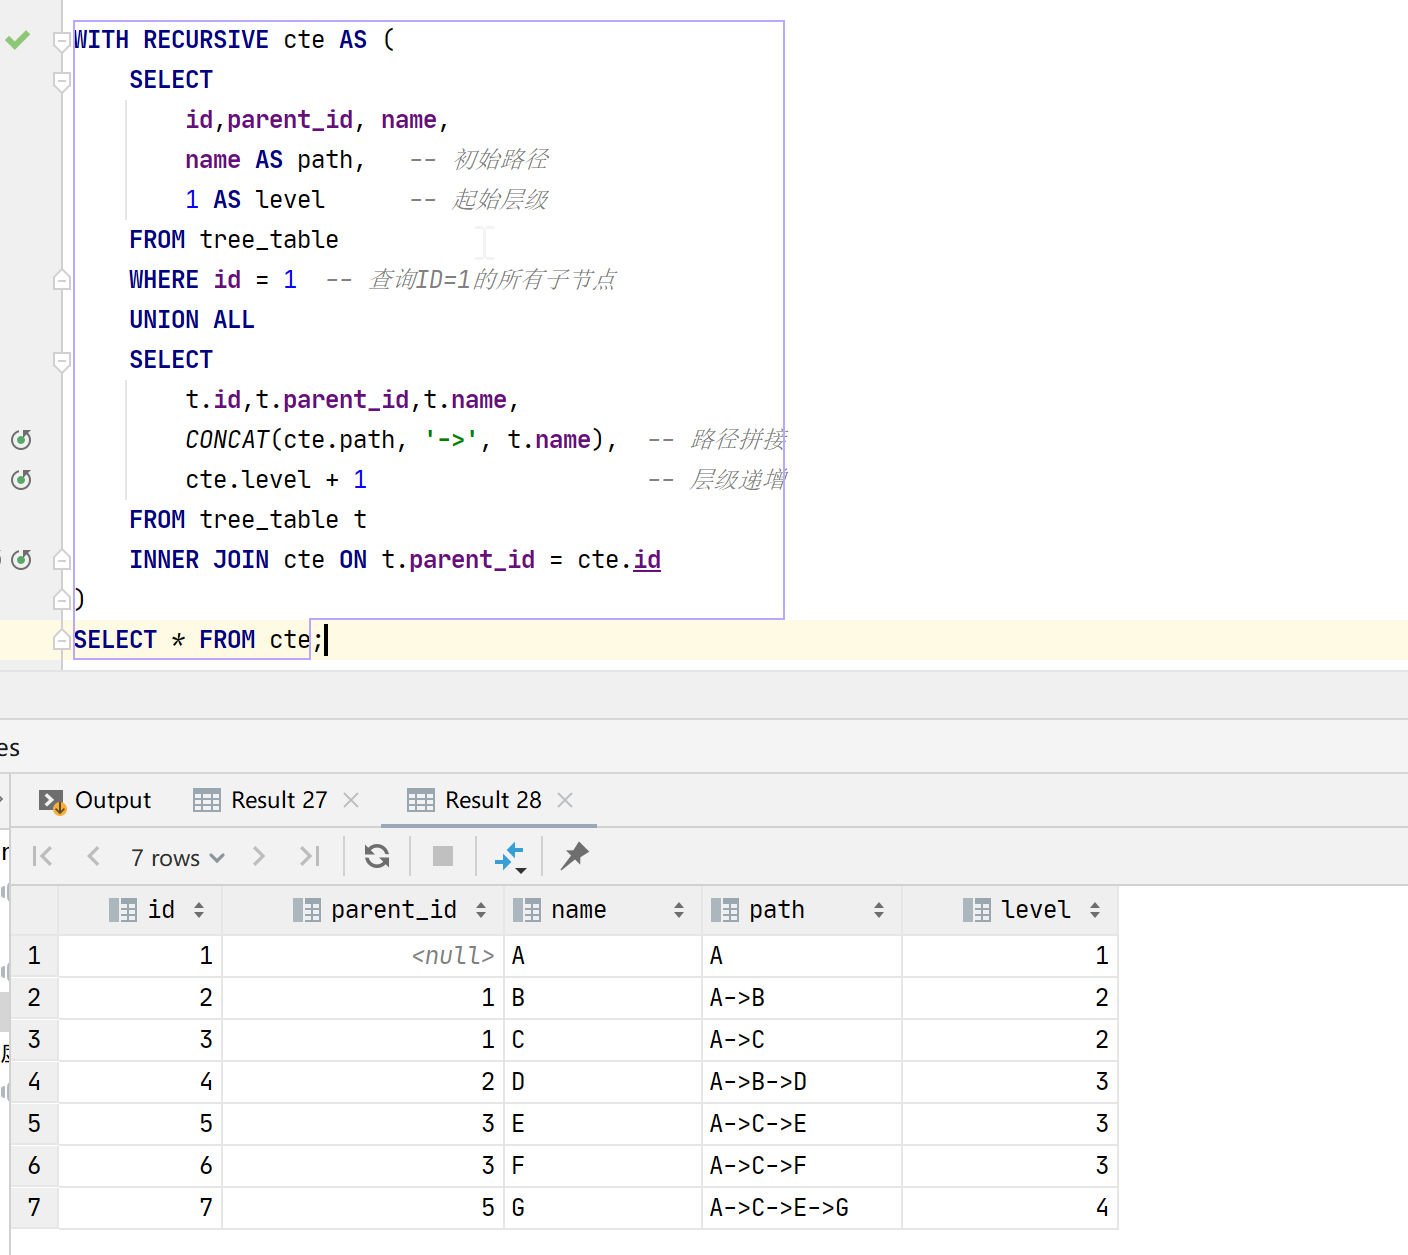1408x1255 pixels.
Task: Open the 7 rows page size dropdown
Action: pos(177,857)
